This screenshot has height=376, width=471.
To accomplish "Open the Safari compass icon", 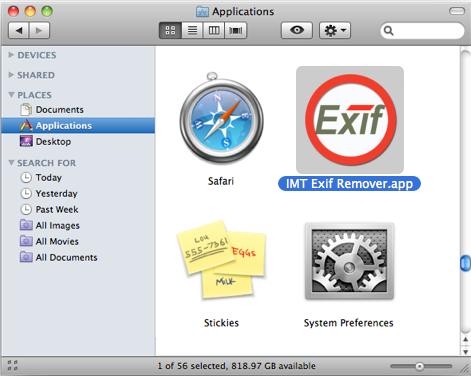I will click(222, 119).
